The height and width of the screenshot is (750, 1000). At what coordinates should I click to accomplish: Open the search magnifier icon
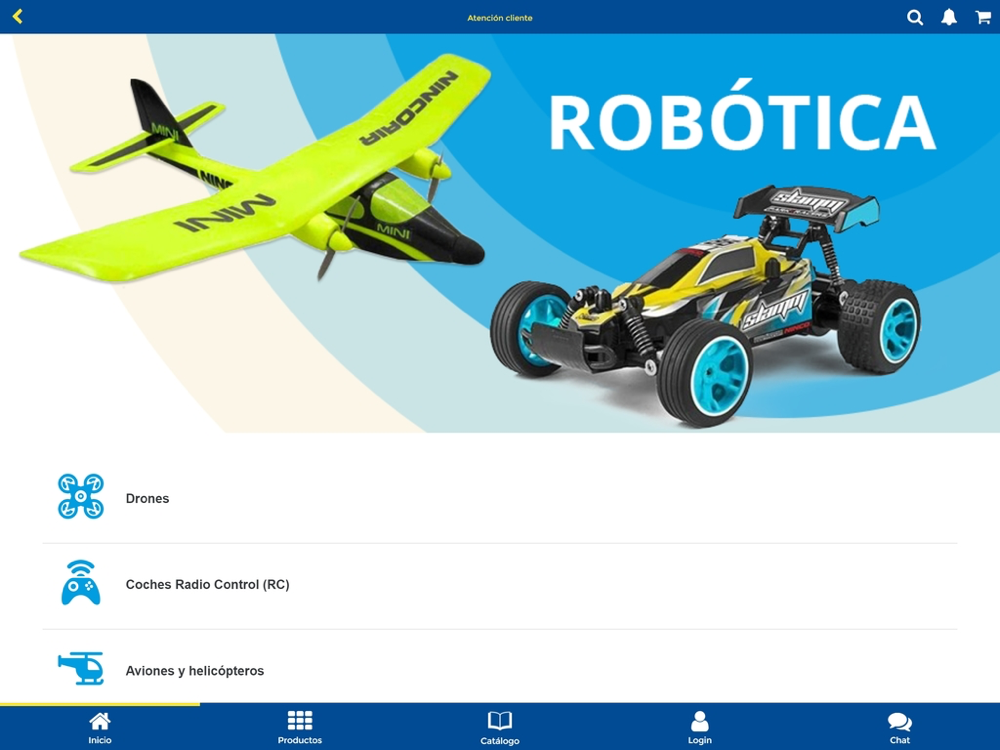(x=915, y=17)
